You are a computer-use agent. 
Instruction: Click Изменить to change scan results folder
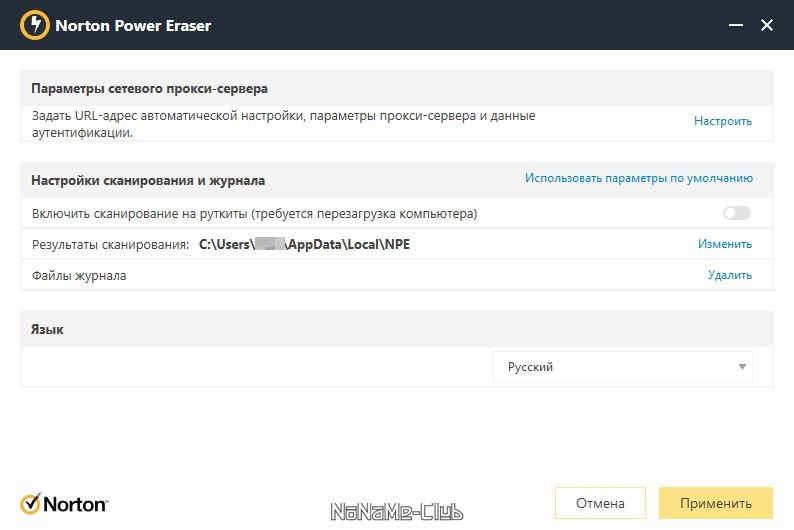[x=724, y=244]
